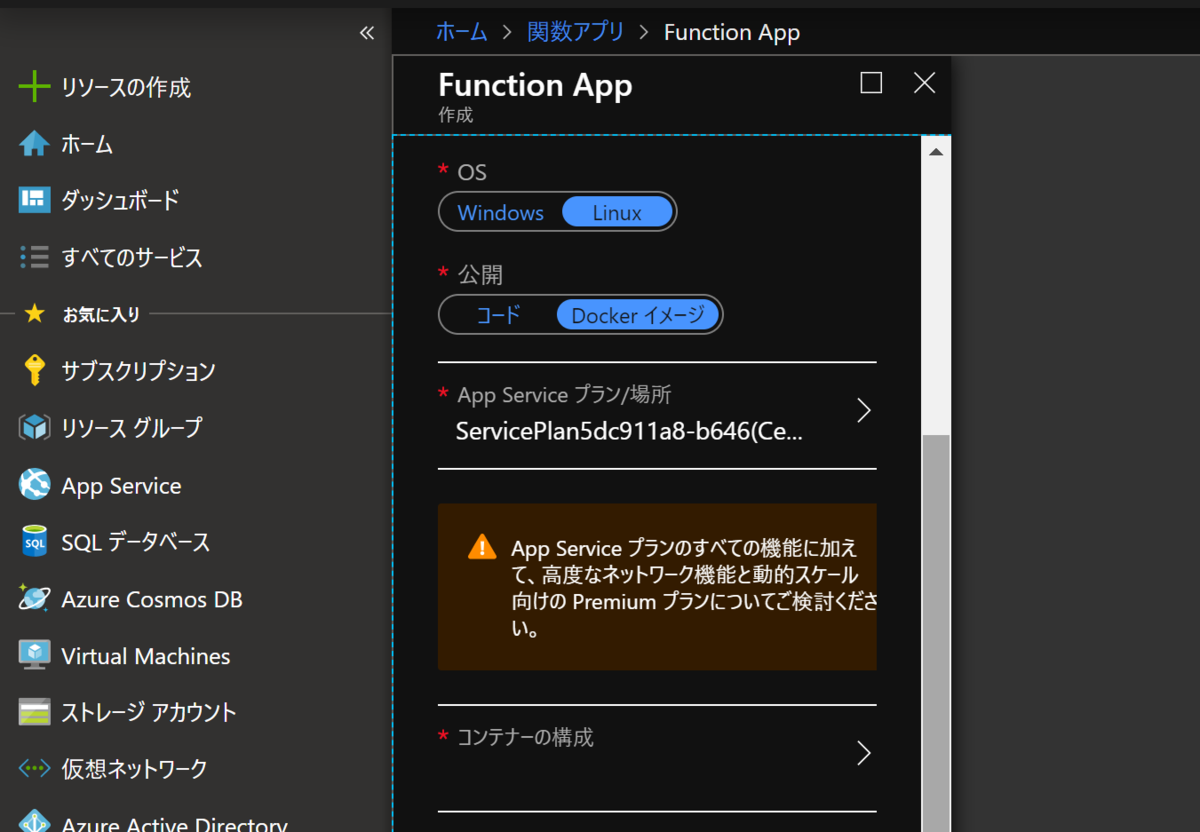Open ストレージ アカウント label in sidebar
The width and height of the screenshot is (1200, 832).
click(149, 712)
